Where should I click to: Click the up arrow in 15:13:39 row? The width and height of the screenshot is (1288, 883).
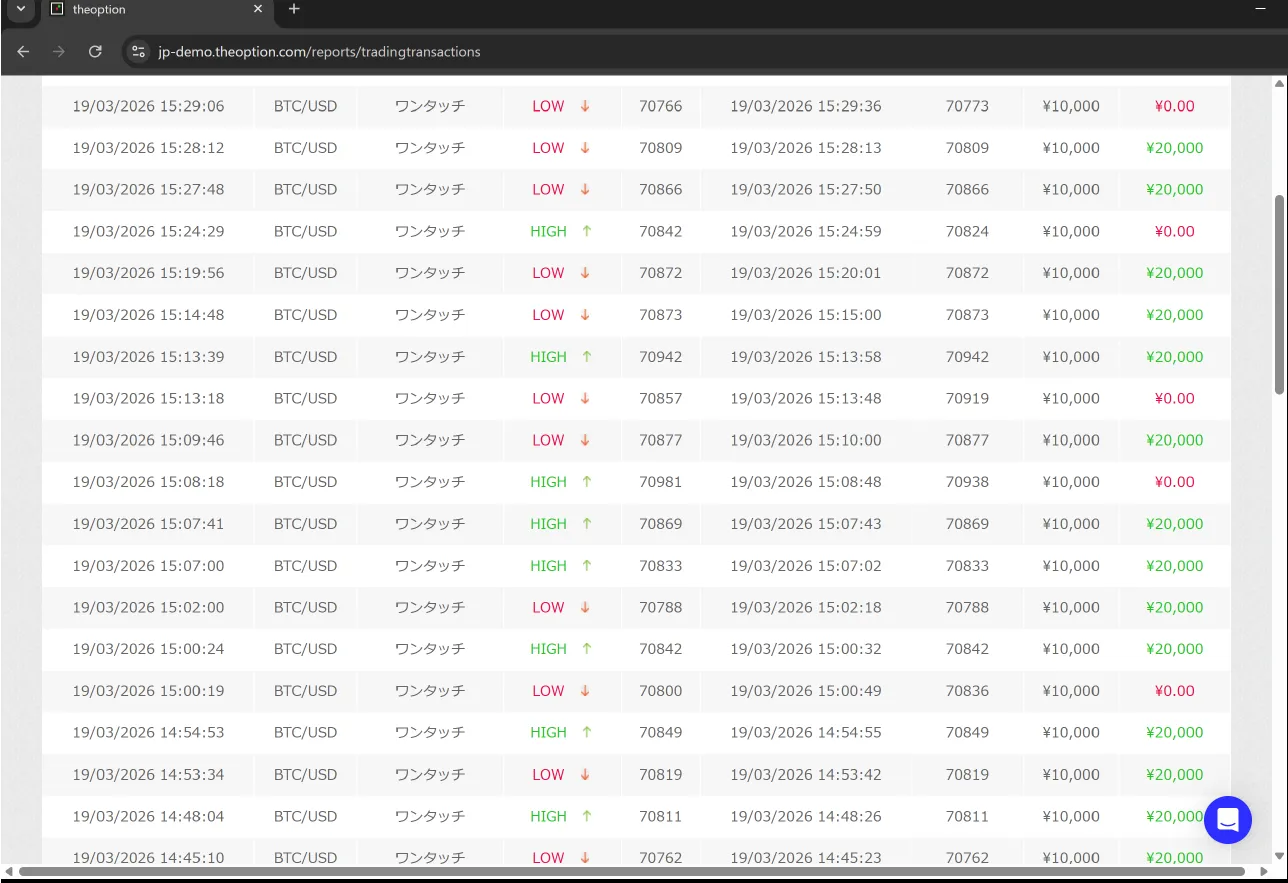(x=587, y=357)
